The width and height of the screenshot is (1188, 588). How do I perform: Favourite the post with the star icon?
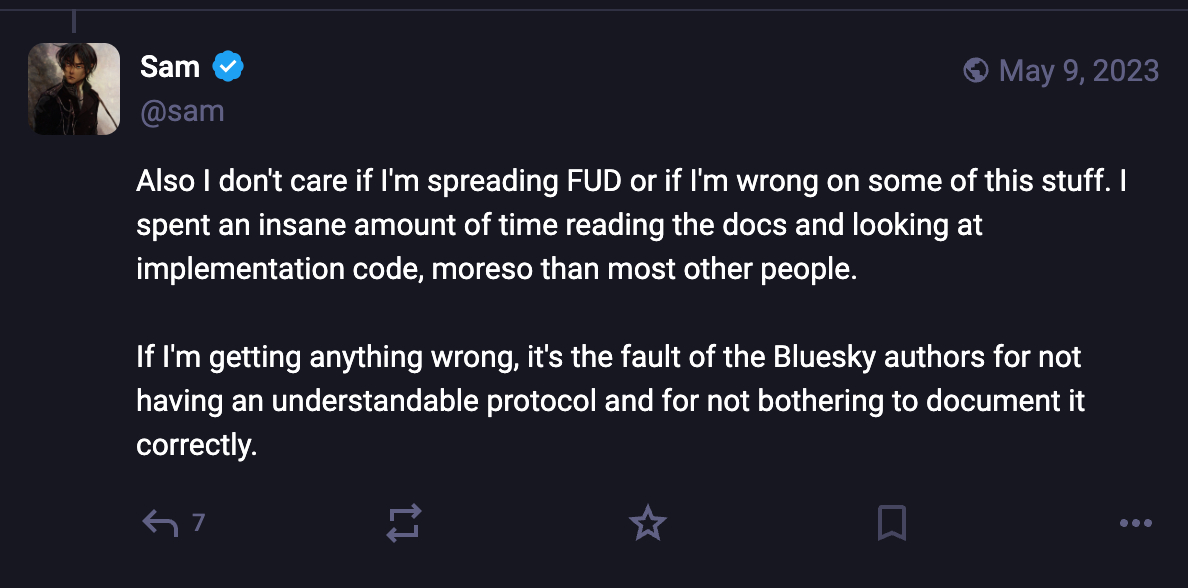point(647,523)
